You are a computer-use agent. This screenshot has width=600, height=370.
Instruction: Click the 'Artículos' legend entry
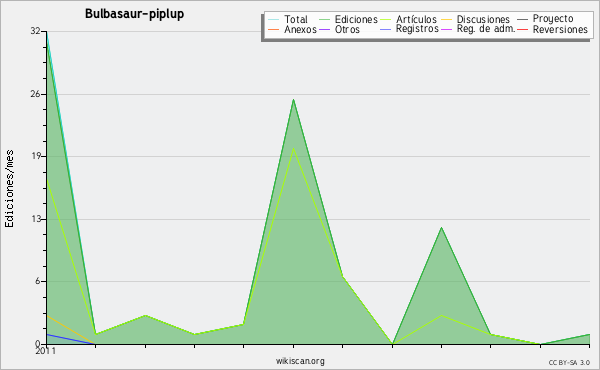click(x=408, y=19)
